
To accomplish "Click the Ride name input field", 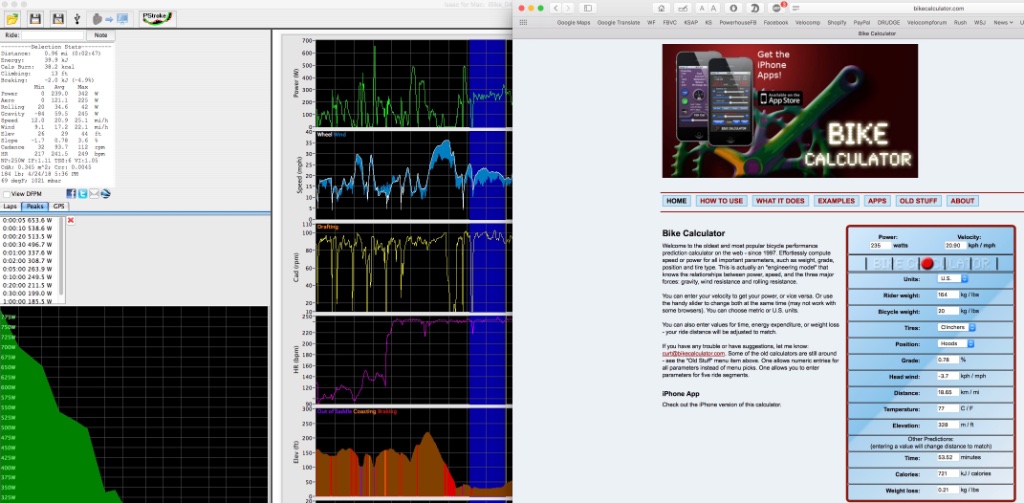I will [x=52, y=35].
